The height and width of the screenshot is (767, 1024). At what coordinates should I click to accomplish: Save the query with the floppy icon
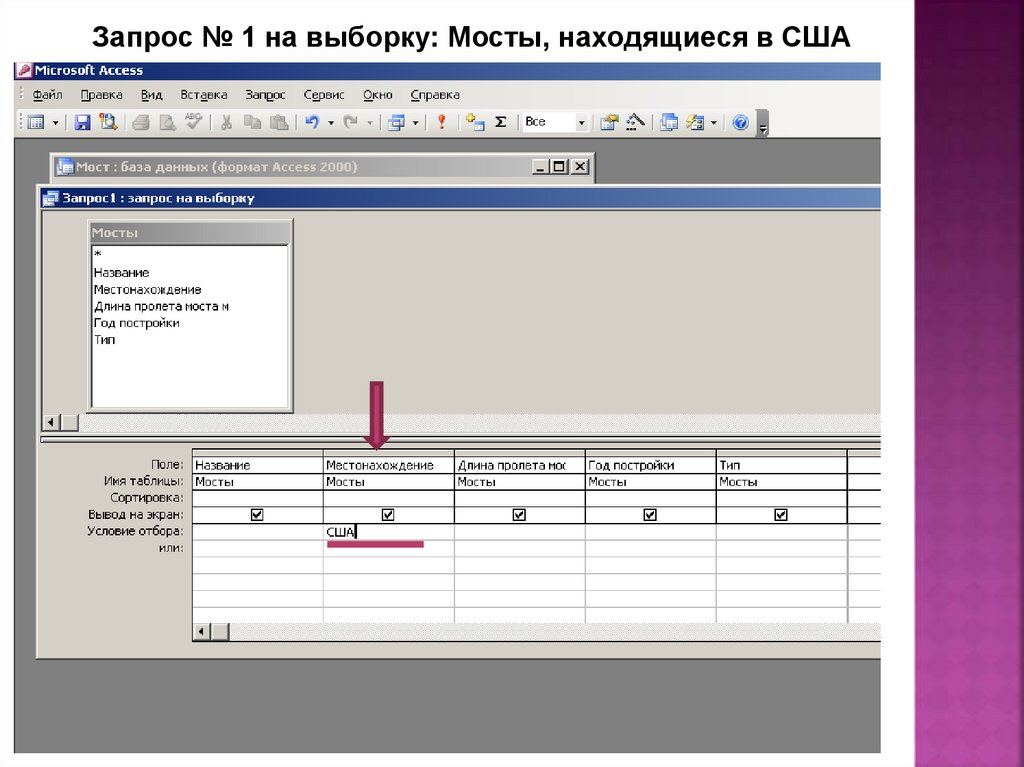(x=82, y=122)
